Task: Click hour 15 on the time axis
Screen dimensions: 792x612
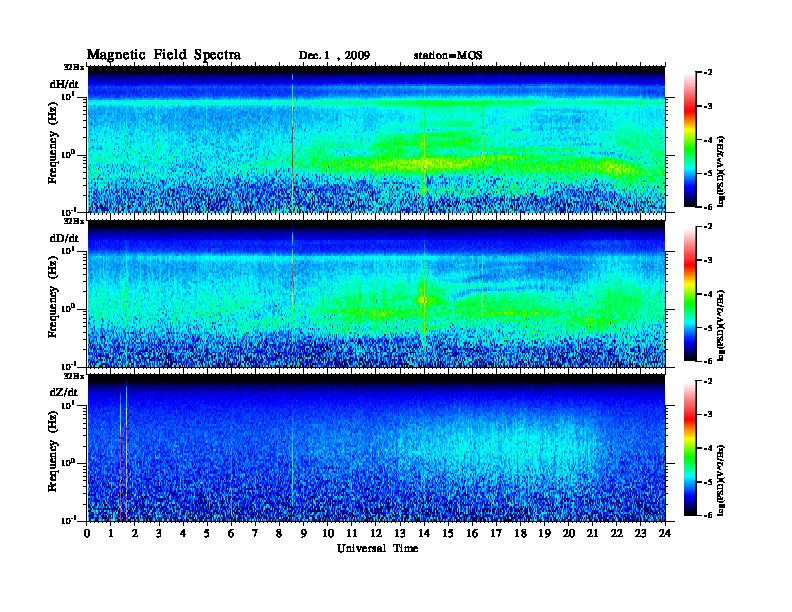Action: [x=448, y=534]
